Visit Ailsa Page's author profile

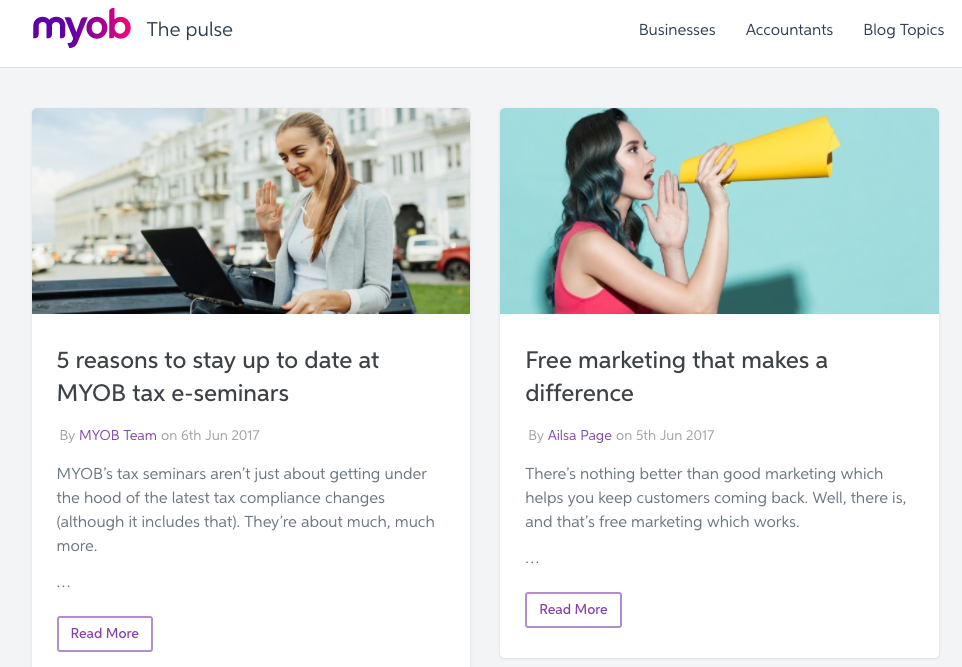coord(580,435)
